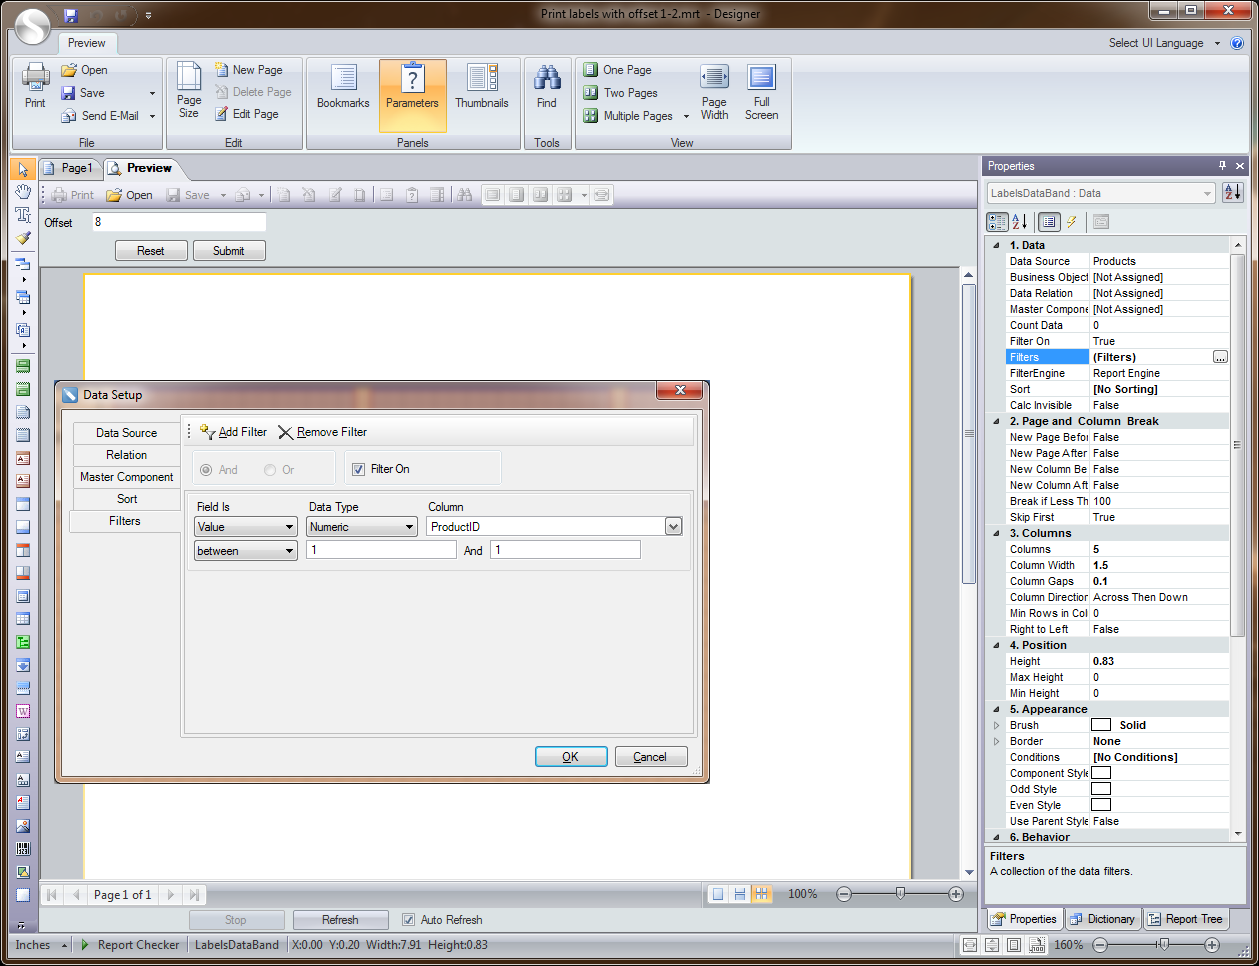Collapse the 1. Data property category

pos(996,245)
